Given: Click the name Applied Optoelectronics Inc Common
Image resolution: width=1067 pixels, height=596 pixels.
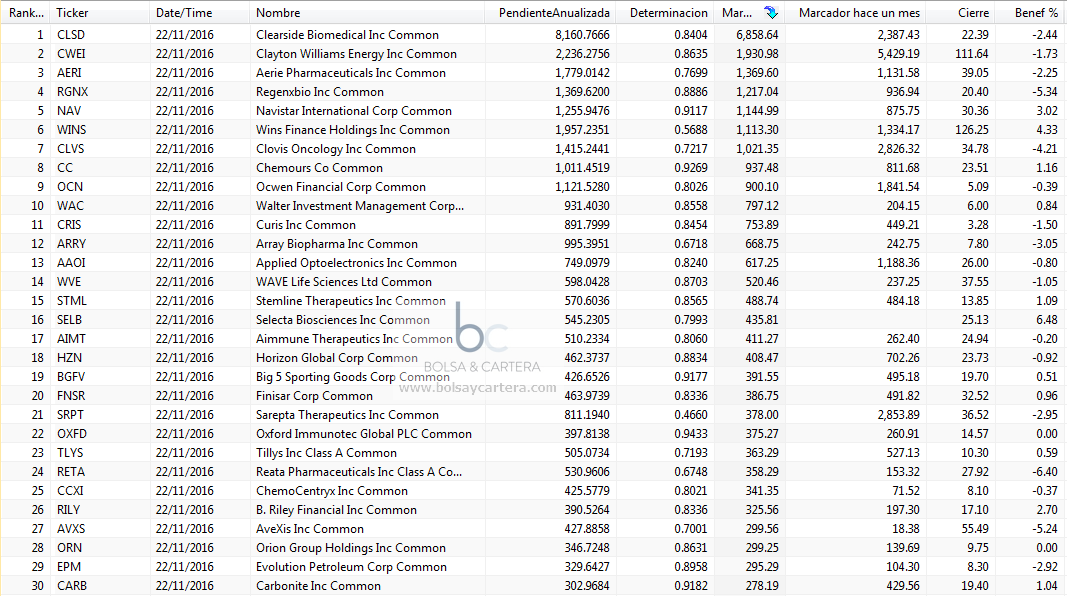Looking at the screenshot, I should click(357, 263).
